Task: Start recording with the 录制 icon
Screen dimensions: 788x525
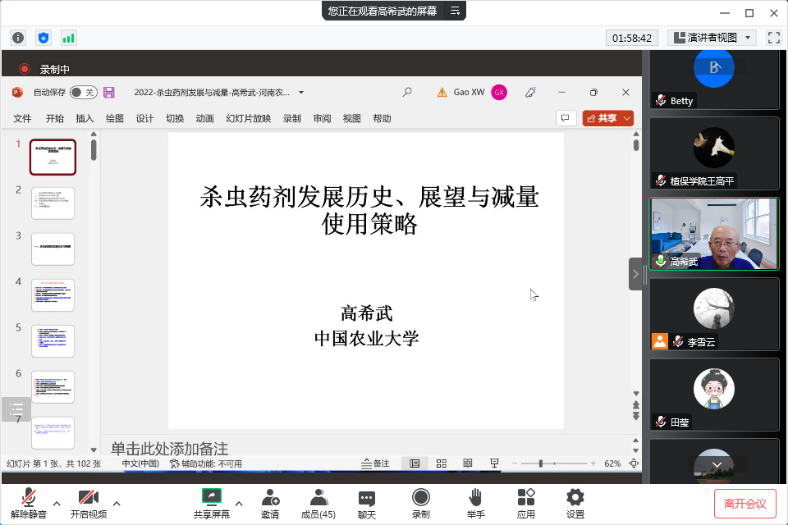Action: (x=421, y=497)
